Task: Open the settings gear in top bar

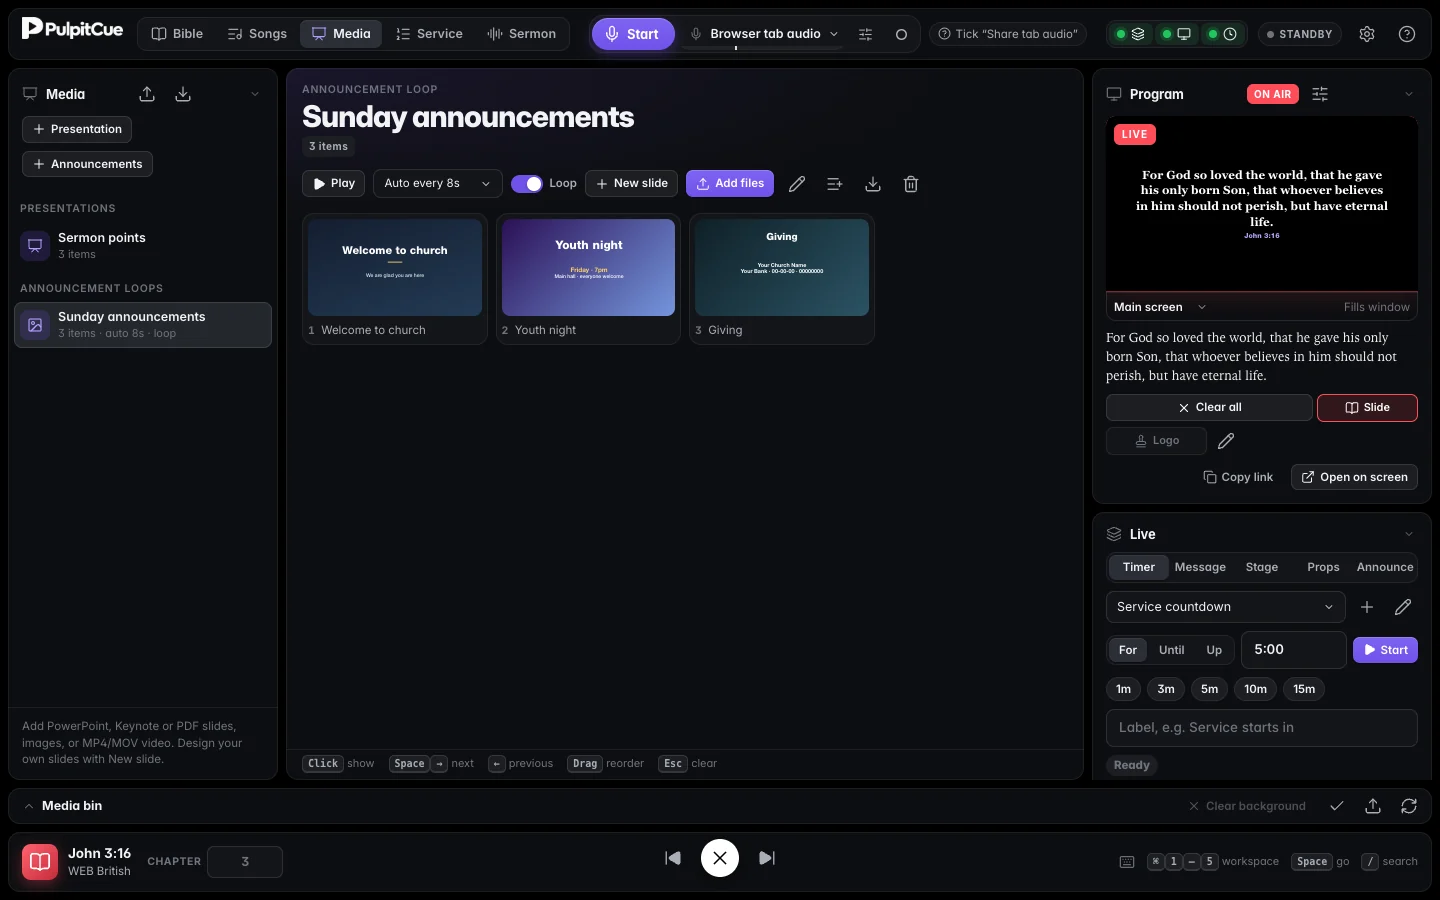Action: [x=1367, y=34]
